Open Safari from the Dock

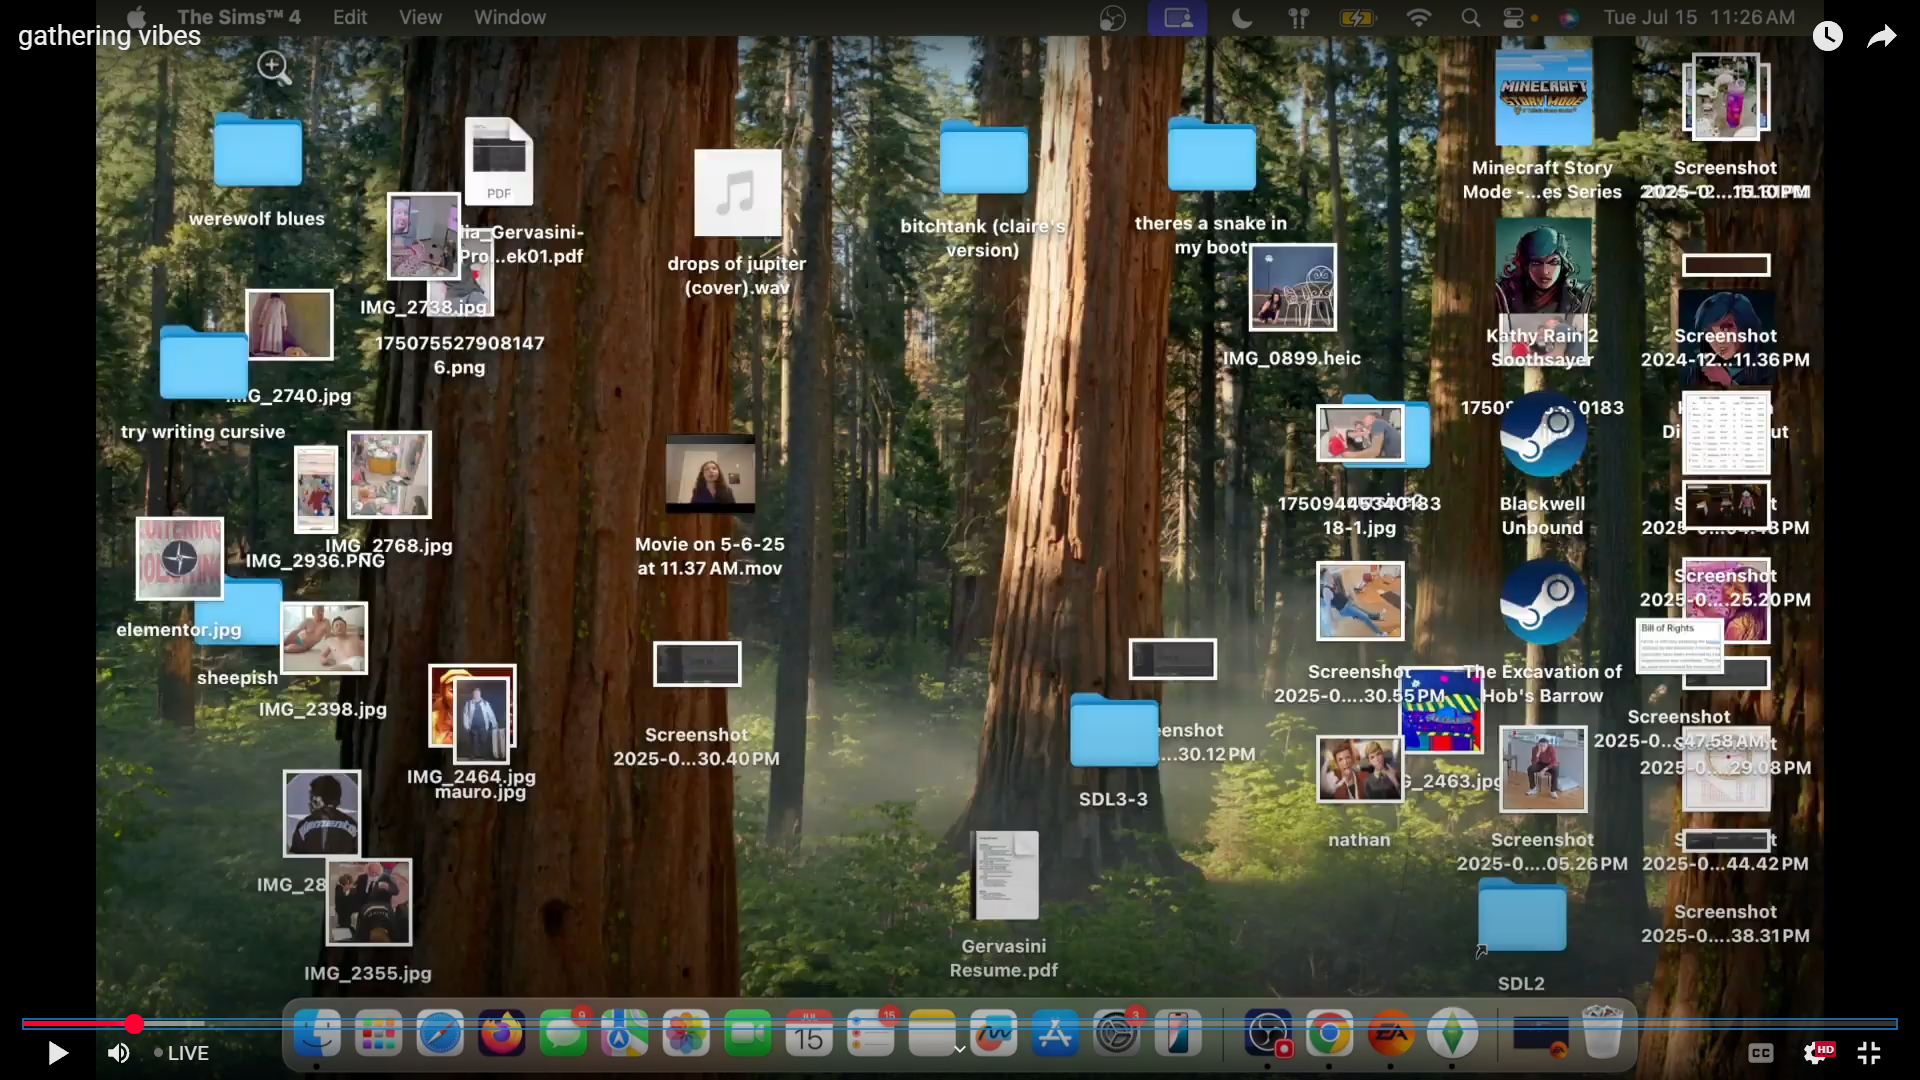pyautogui.click(x=440, y=1034)
